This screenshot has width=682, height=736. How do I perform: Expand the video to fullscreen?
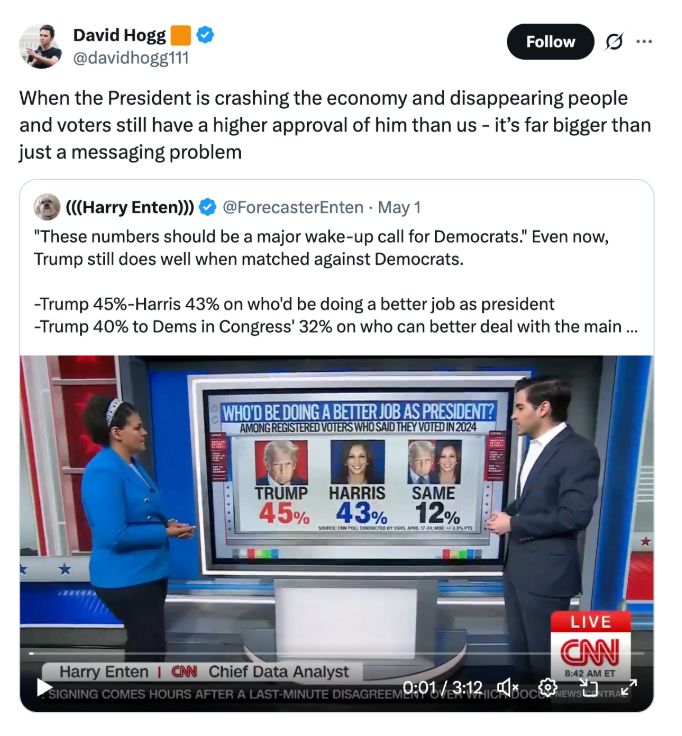(629, 687)
